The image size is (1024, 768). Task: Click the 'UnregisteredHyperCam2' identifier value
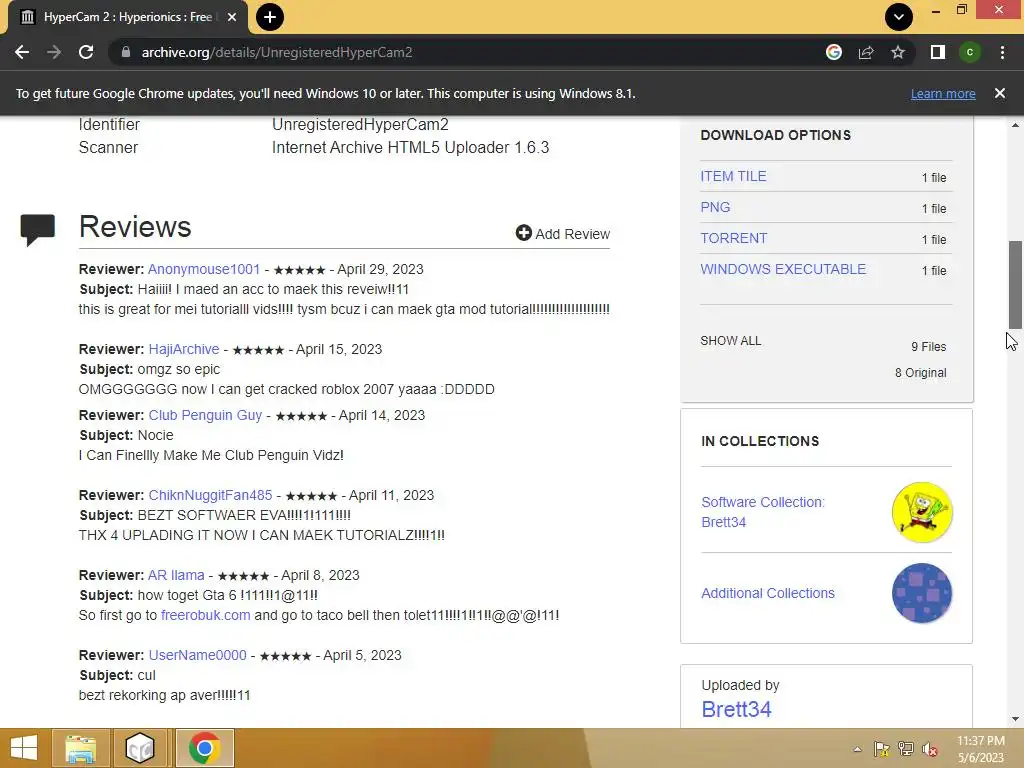point(360,124)
